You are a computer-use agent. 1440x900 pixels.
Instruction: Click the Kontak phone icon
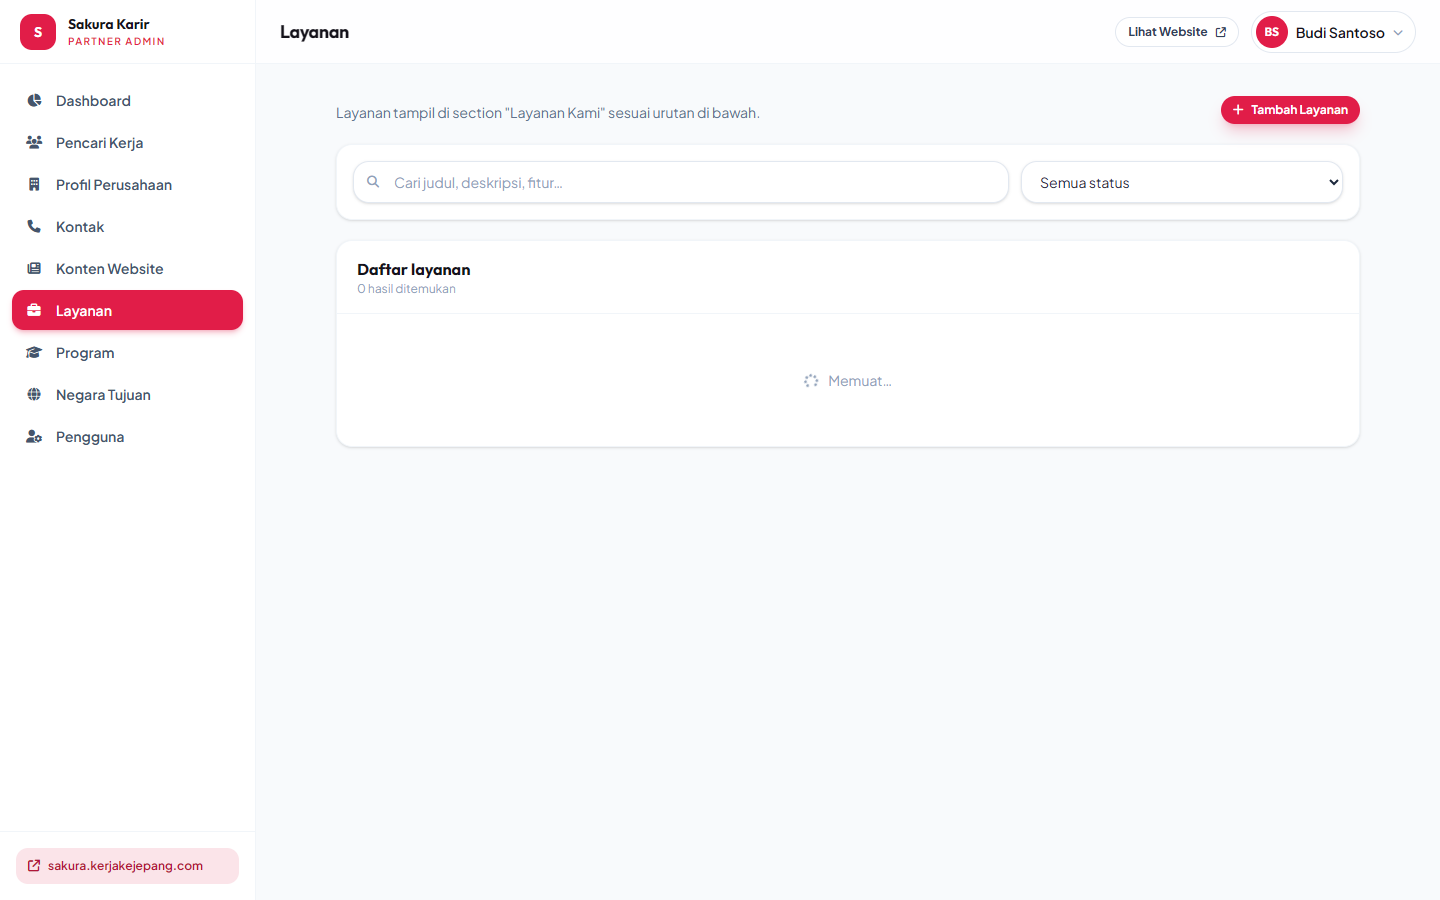(x=34, y=227)
